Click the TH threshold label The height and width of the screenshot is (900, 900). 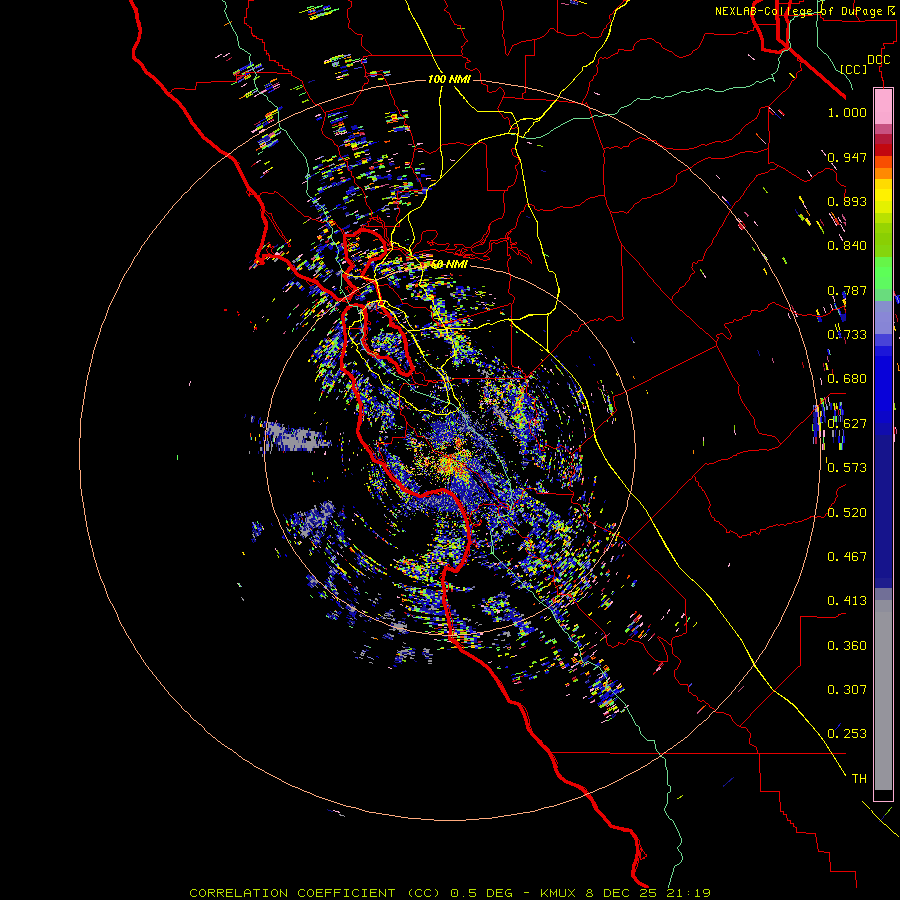coord(859,779)
